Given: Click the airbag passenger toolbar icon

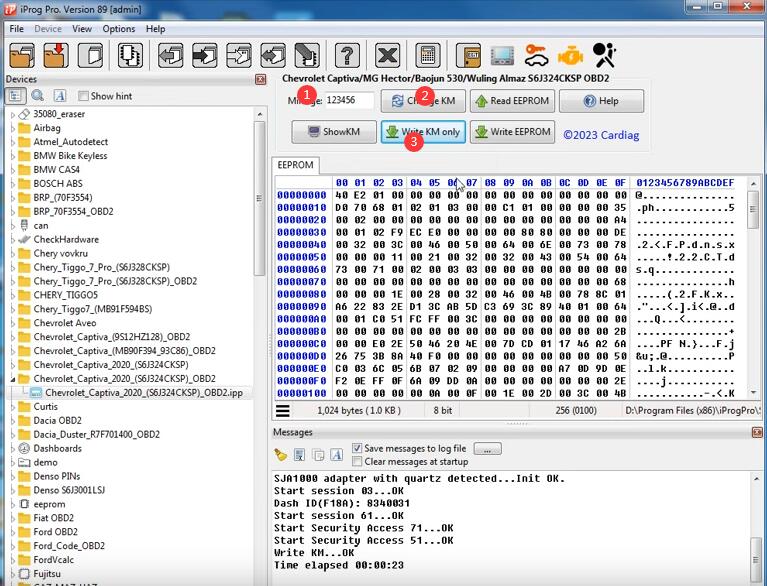Looking at the screenshot, I should coord(605,55).
